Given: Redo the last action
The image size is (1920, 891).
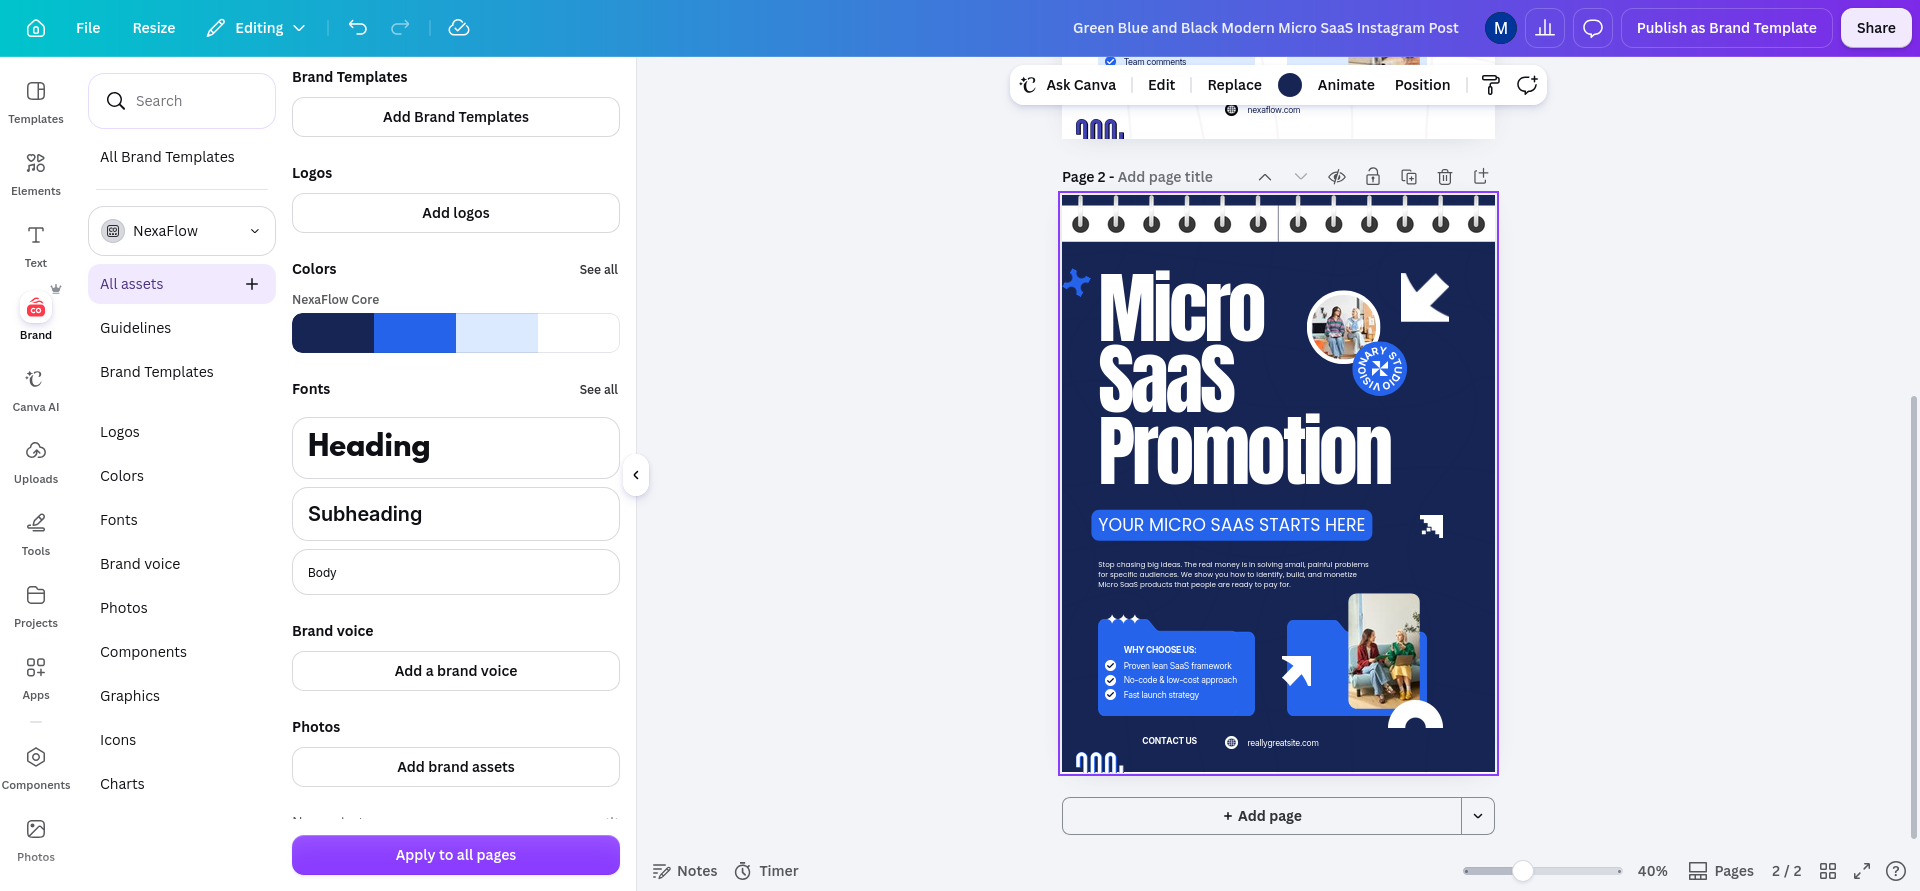Looking at the screenshot, I should pos(400,28).
